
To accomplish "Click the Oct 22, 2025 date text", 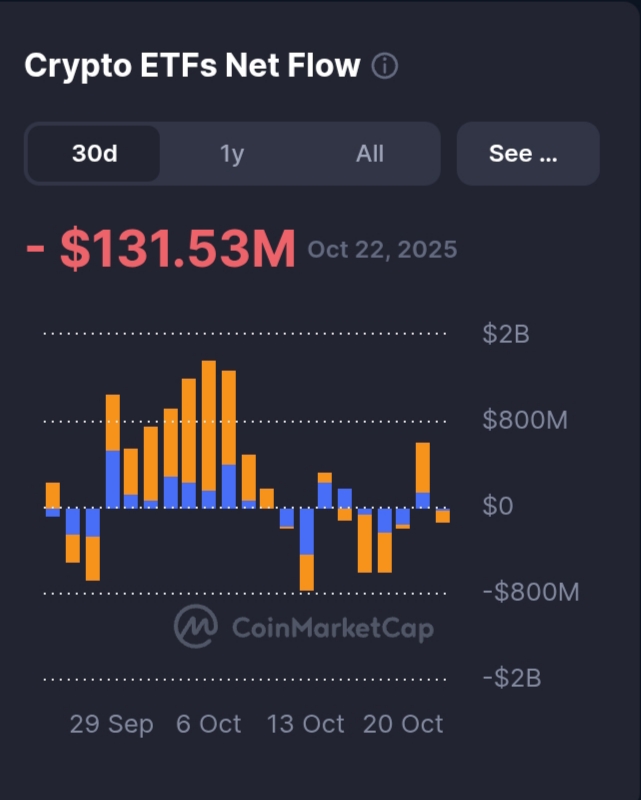I will click(382, 249).
